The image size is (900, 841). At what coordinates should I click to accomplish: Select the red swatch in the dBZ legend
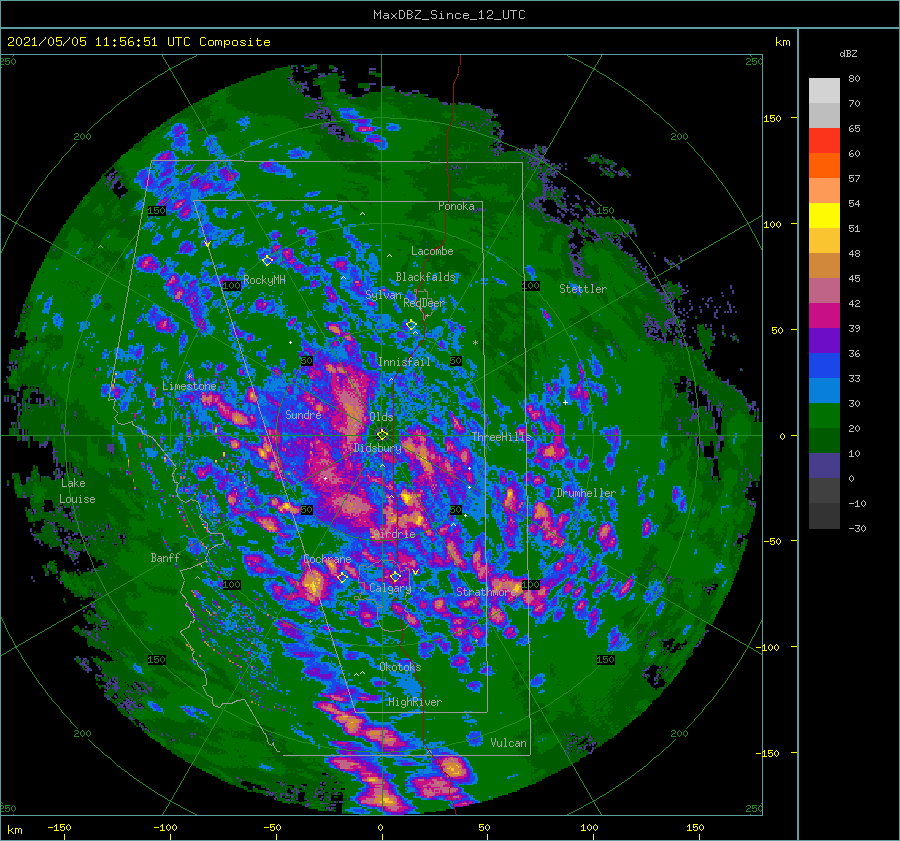tap(824, 141)
